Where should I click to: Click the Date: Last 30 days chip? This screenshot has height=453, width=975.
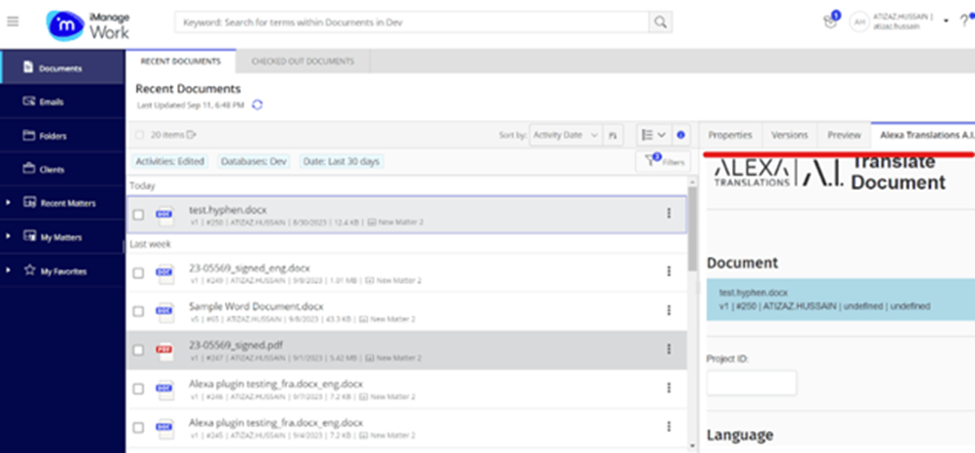[x=341, y=162]
